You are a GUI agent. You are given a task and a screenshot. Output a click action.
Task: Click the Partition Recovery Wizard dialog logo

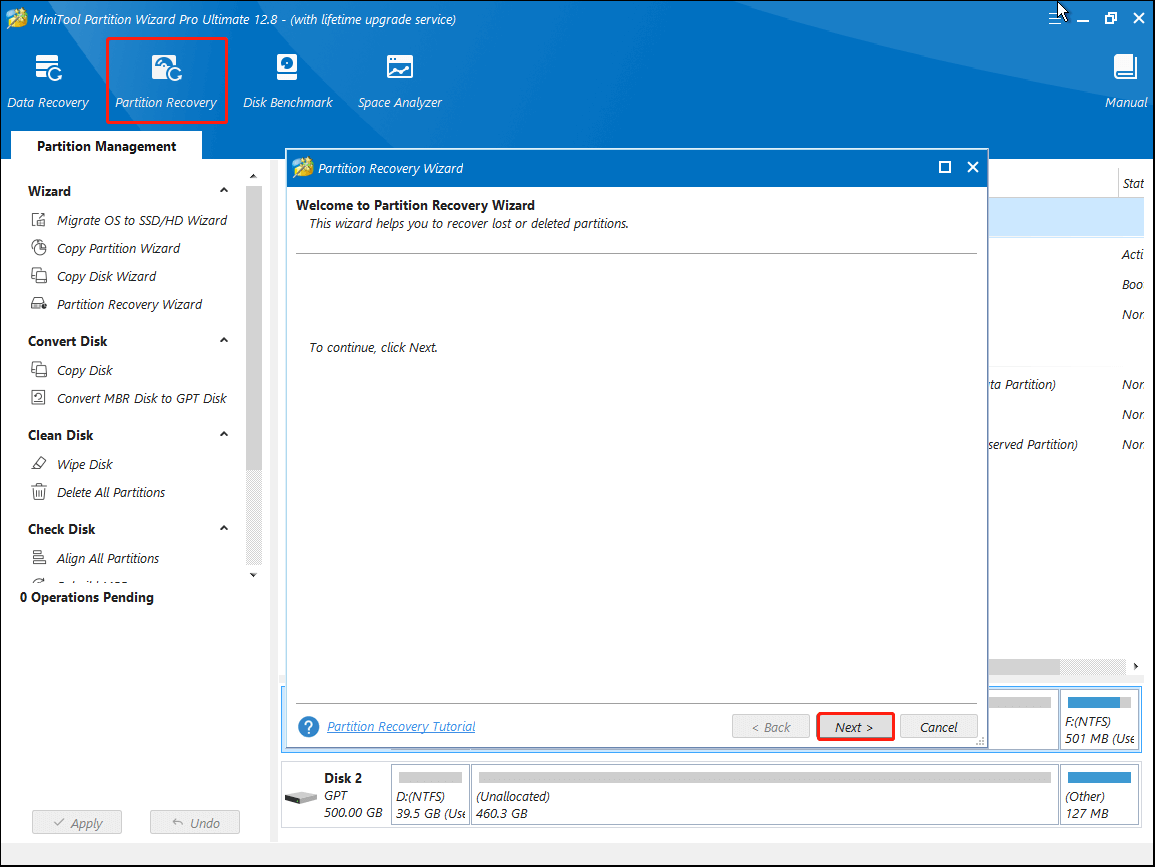(303, 168)
